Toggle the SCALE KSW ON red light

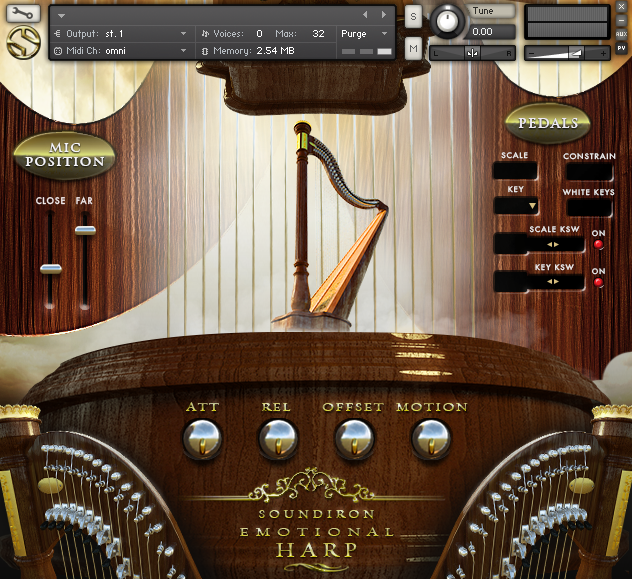(598, 244)
